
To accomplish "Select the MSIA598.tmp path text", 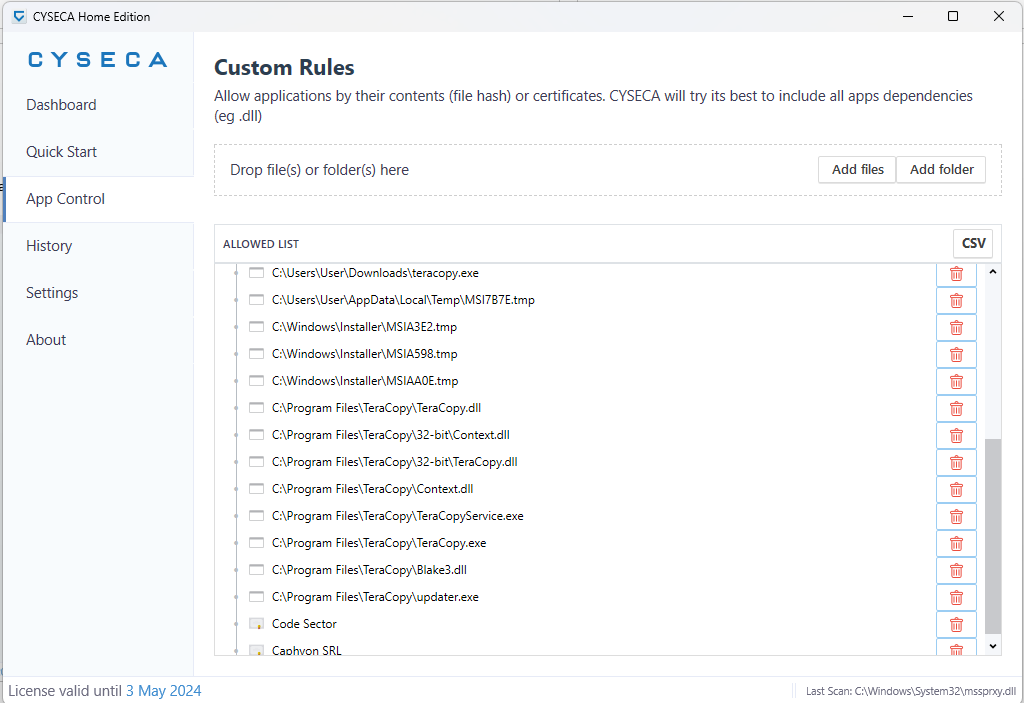I will (x=364, y=353).
